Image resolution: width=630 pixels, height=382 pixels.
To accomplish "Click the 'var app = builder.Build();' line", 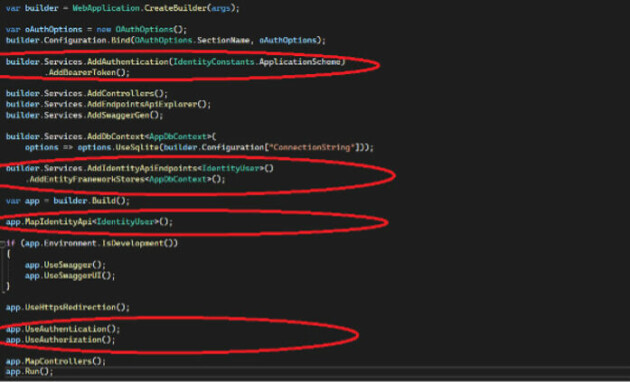I will click(68, 201).
